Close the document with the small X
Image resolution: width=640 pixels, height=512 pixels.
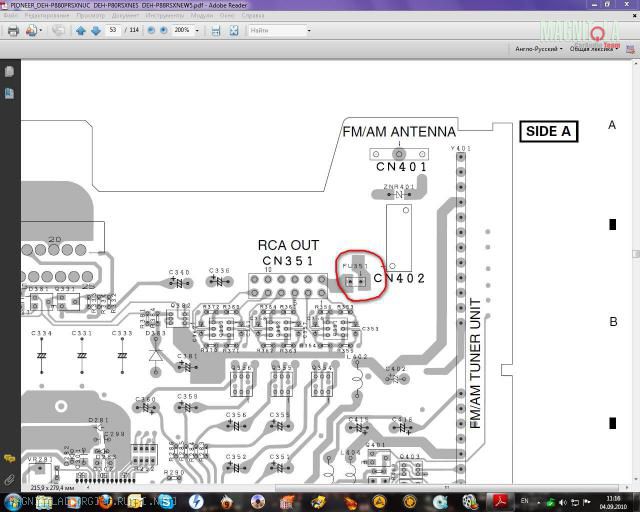point(635,16)
